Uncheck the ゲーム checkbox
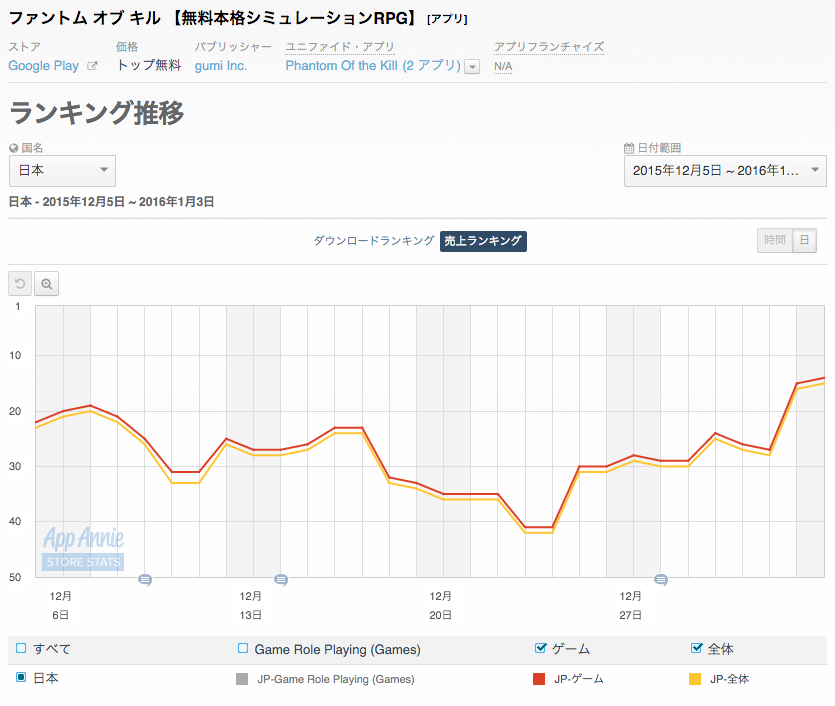Screen dimensions: 835x706 540,648
